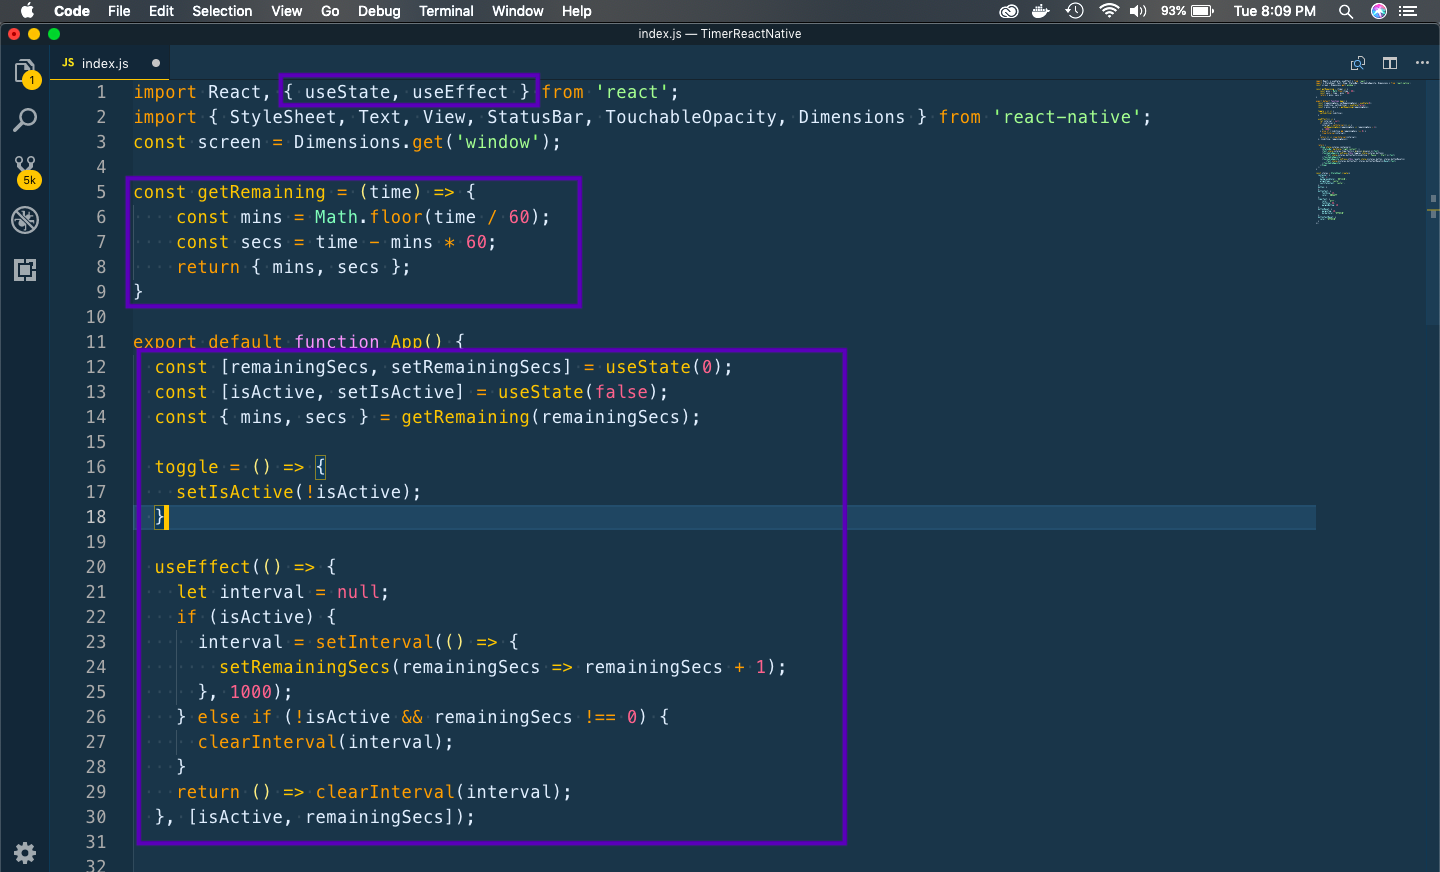Open Siri from the menu bar
Image resolution: width=1440 pixels, height=872 pixels.
click(1379, 11)
